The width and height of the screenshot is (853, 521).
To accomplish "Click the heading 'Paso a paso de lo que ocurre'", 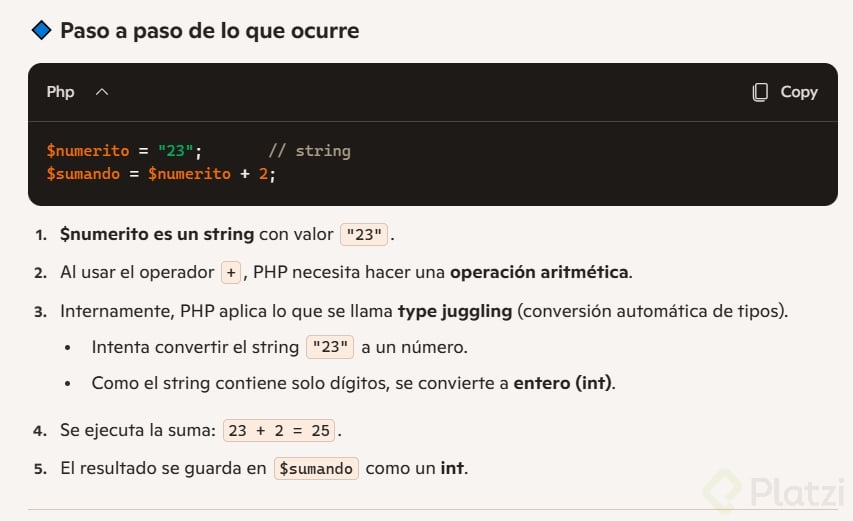I will (x=209, y=31).
